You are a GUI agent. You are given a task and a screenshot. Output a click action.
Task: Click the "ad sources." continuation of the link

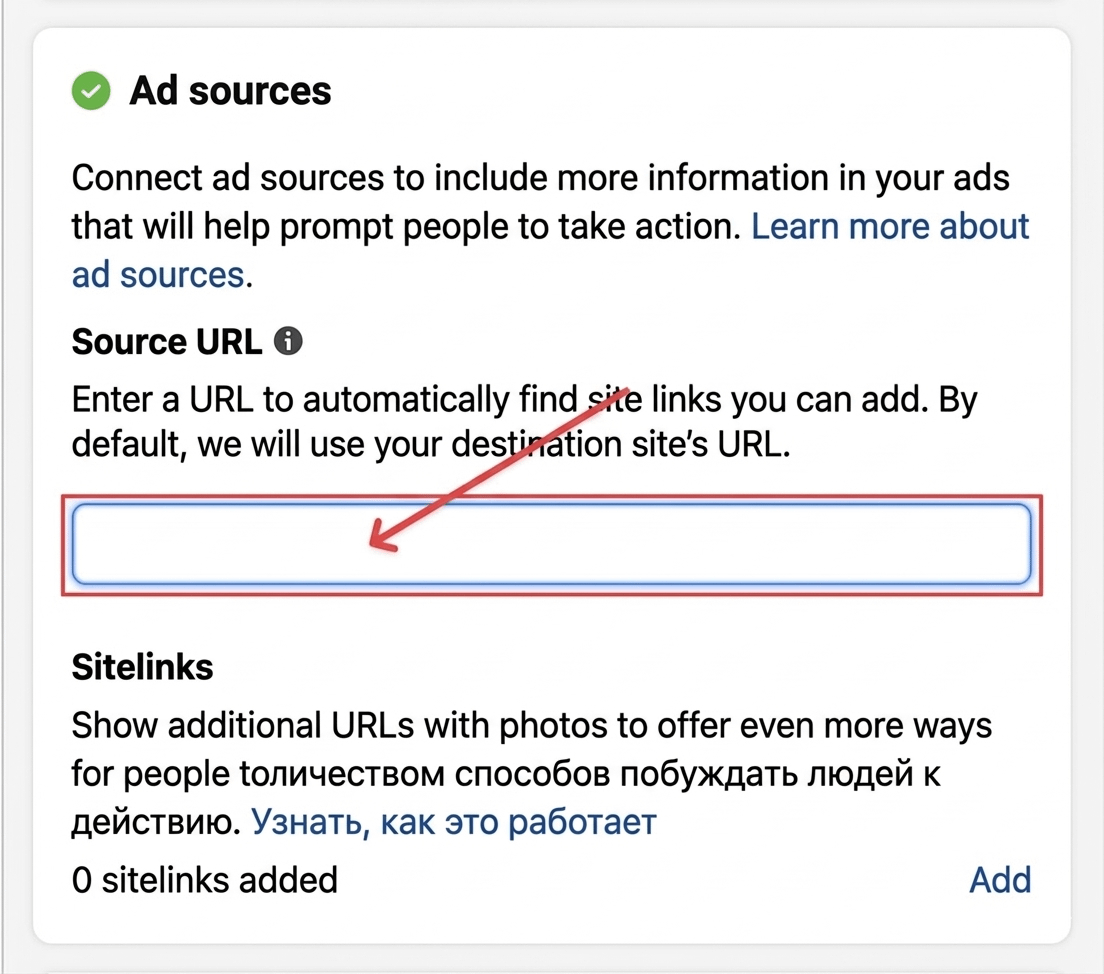160,274
